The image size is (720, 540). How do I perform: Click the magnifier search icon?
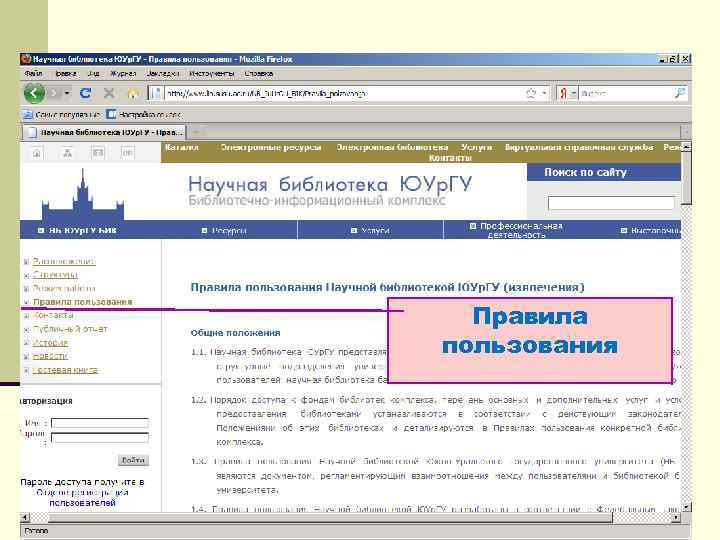click(680, 93)
